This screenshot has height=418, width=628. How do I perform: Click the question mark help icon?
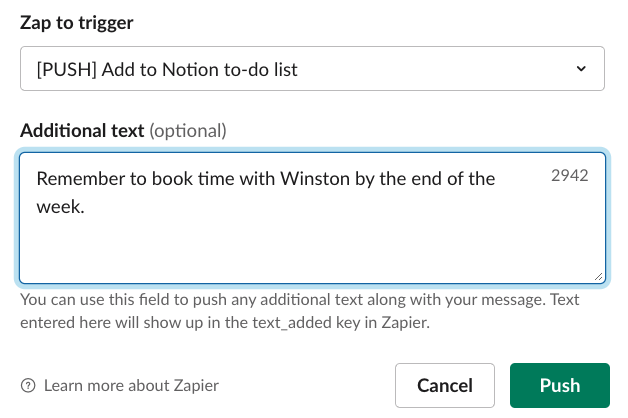28,385
